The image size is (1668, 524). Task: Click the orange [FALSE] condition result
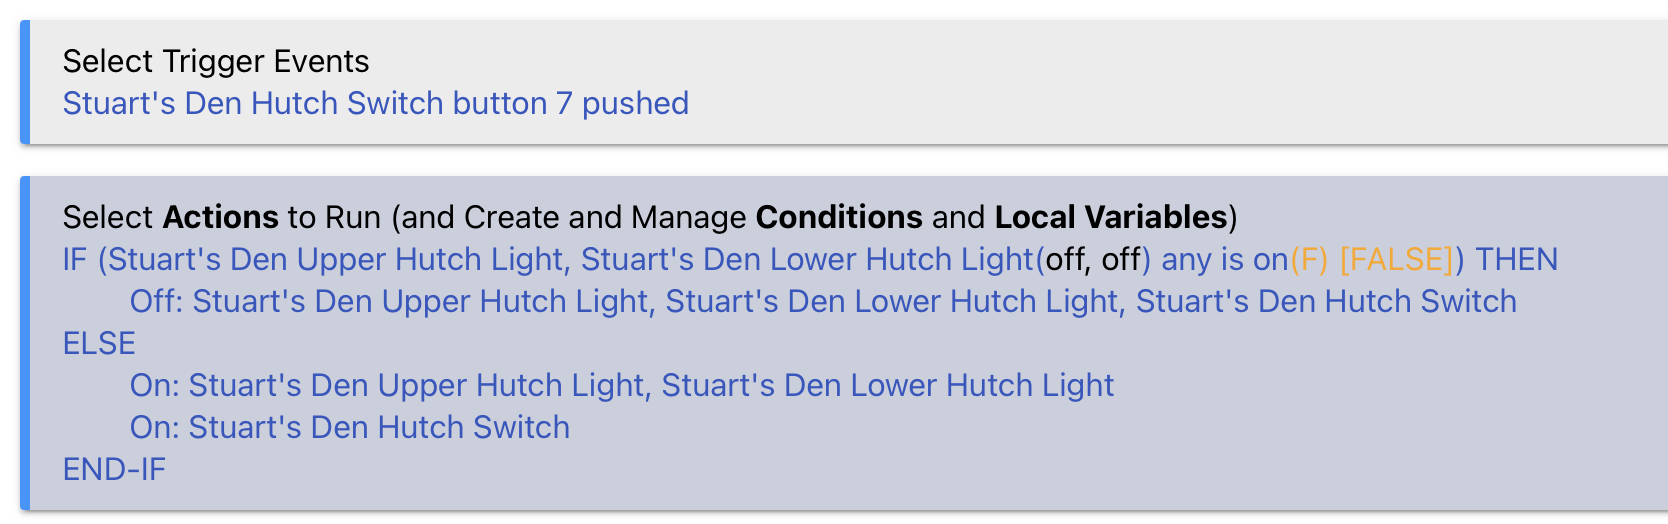click(x=1396, y=259)
